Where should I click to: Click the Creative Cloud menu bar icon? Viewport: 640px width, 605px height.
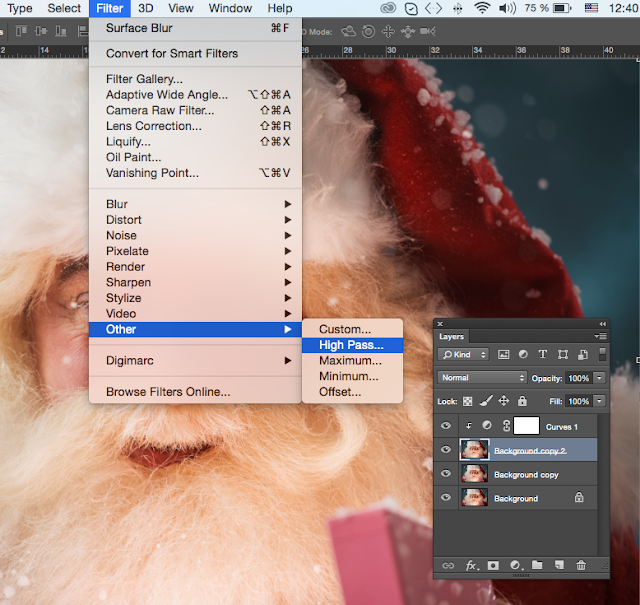tap(388, 8)
